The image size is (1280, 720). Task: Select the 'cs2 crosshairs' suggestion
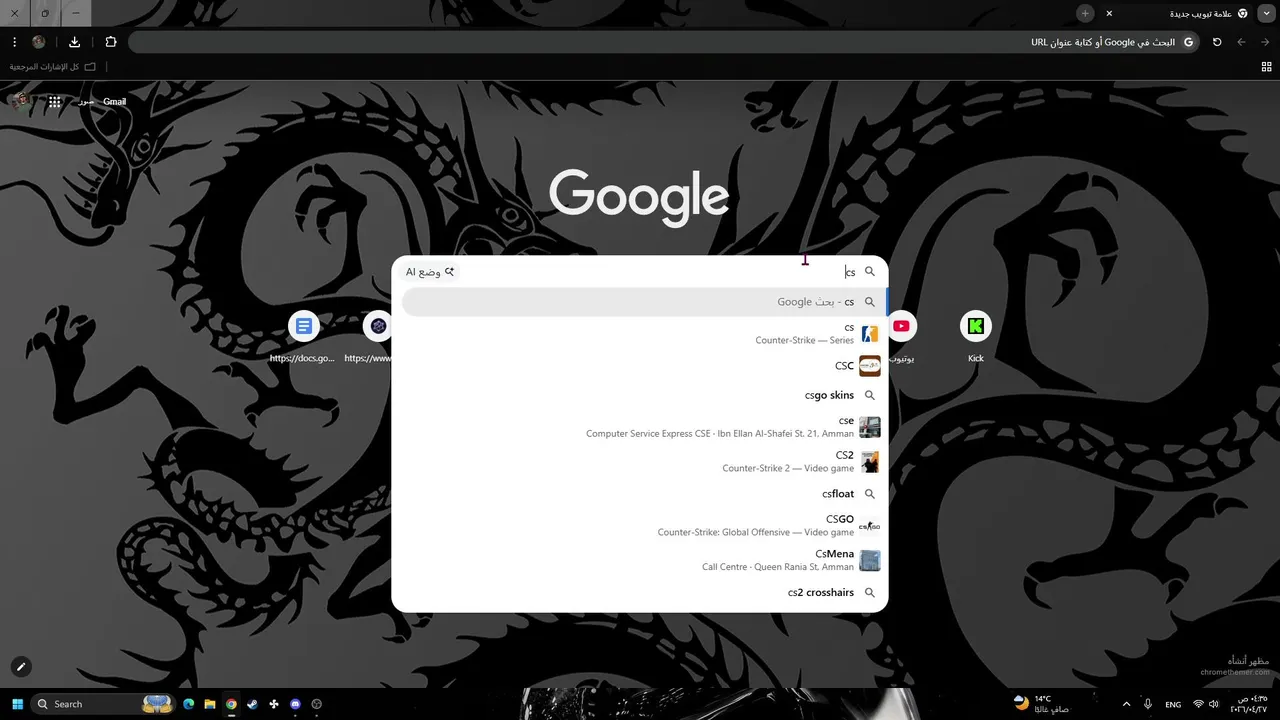click(x=640, y=593)
